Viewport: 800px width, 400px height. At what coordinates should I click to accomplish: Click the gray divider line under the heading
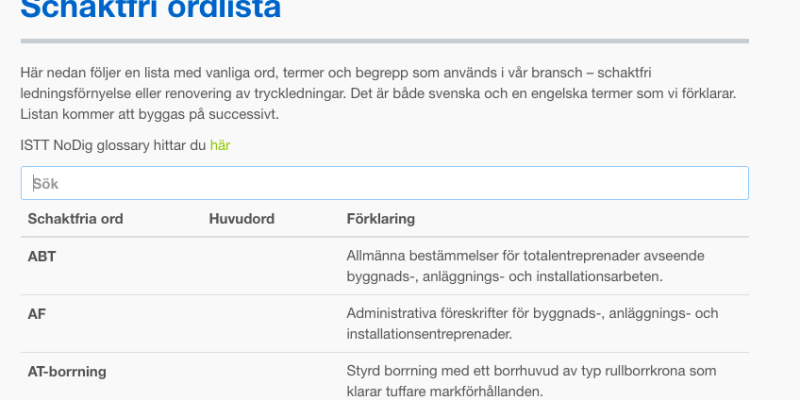pos(385,41)
